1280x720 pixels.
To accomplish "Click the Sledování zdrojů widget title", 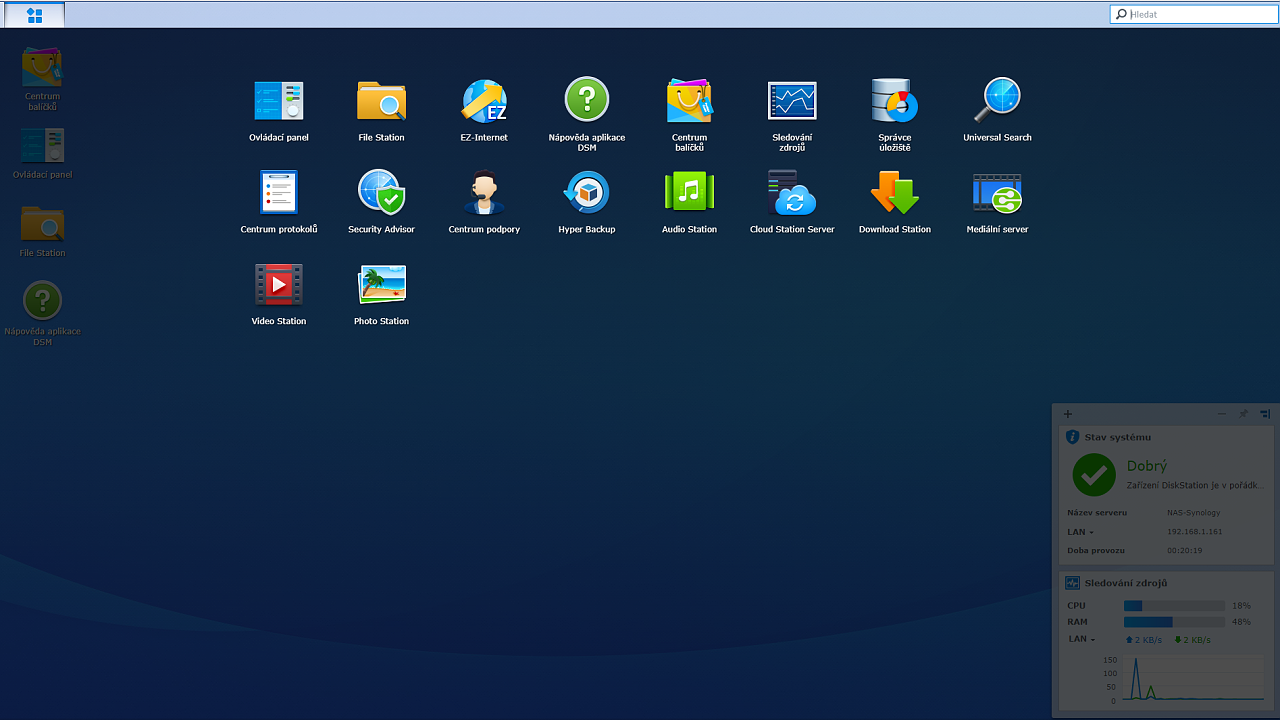I will coord(1126,583).
